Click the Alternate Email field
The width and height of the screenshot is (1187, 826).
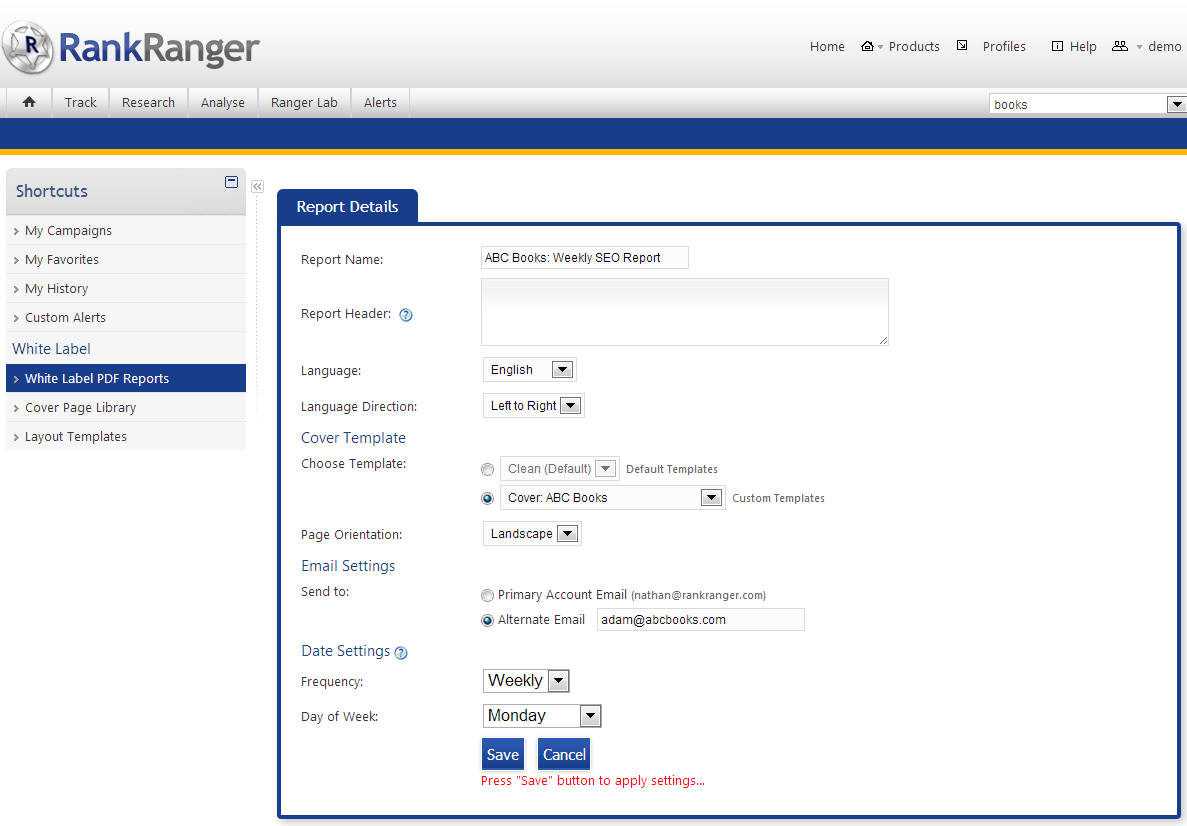coord(700,619)
